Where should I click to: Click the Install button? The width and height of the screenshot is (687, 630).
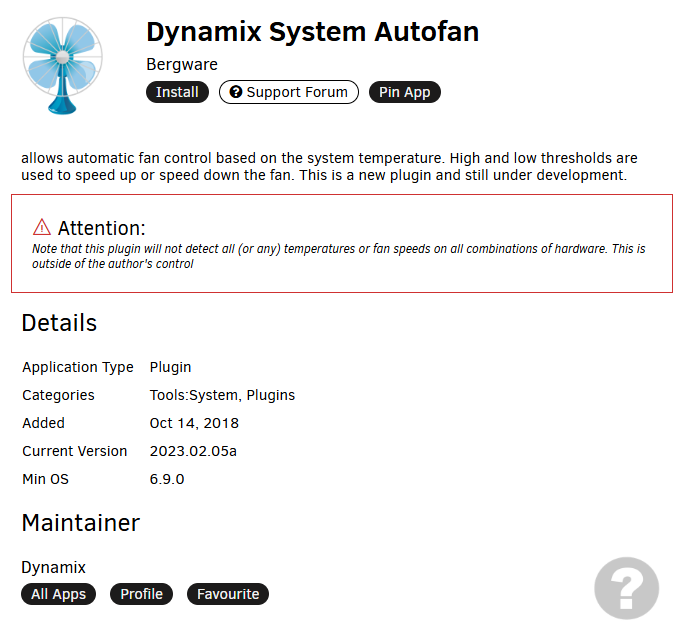click(177, 92)
